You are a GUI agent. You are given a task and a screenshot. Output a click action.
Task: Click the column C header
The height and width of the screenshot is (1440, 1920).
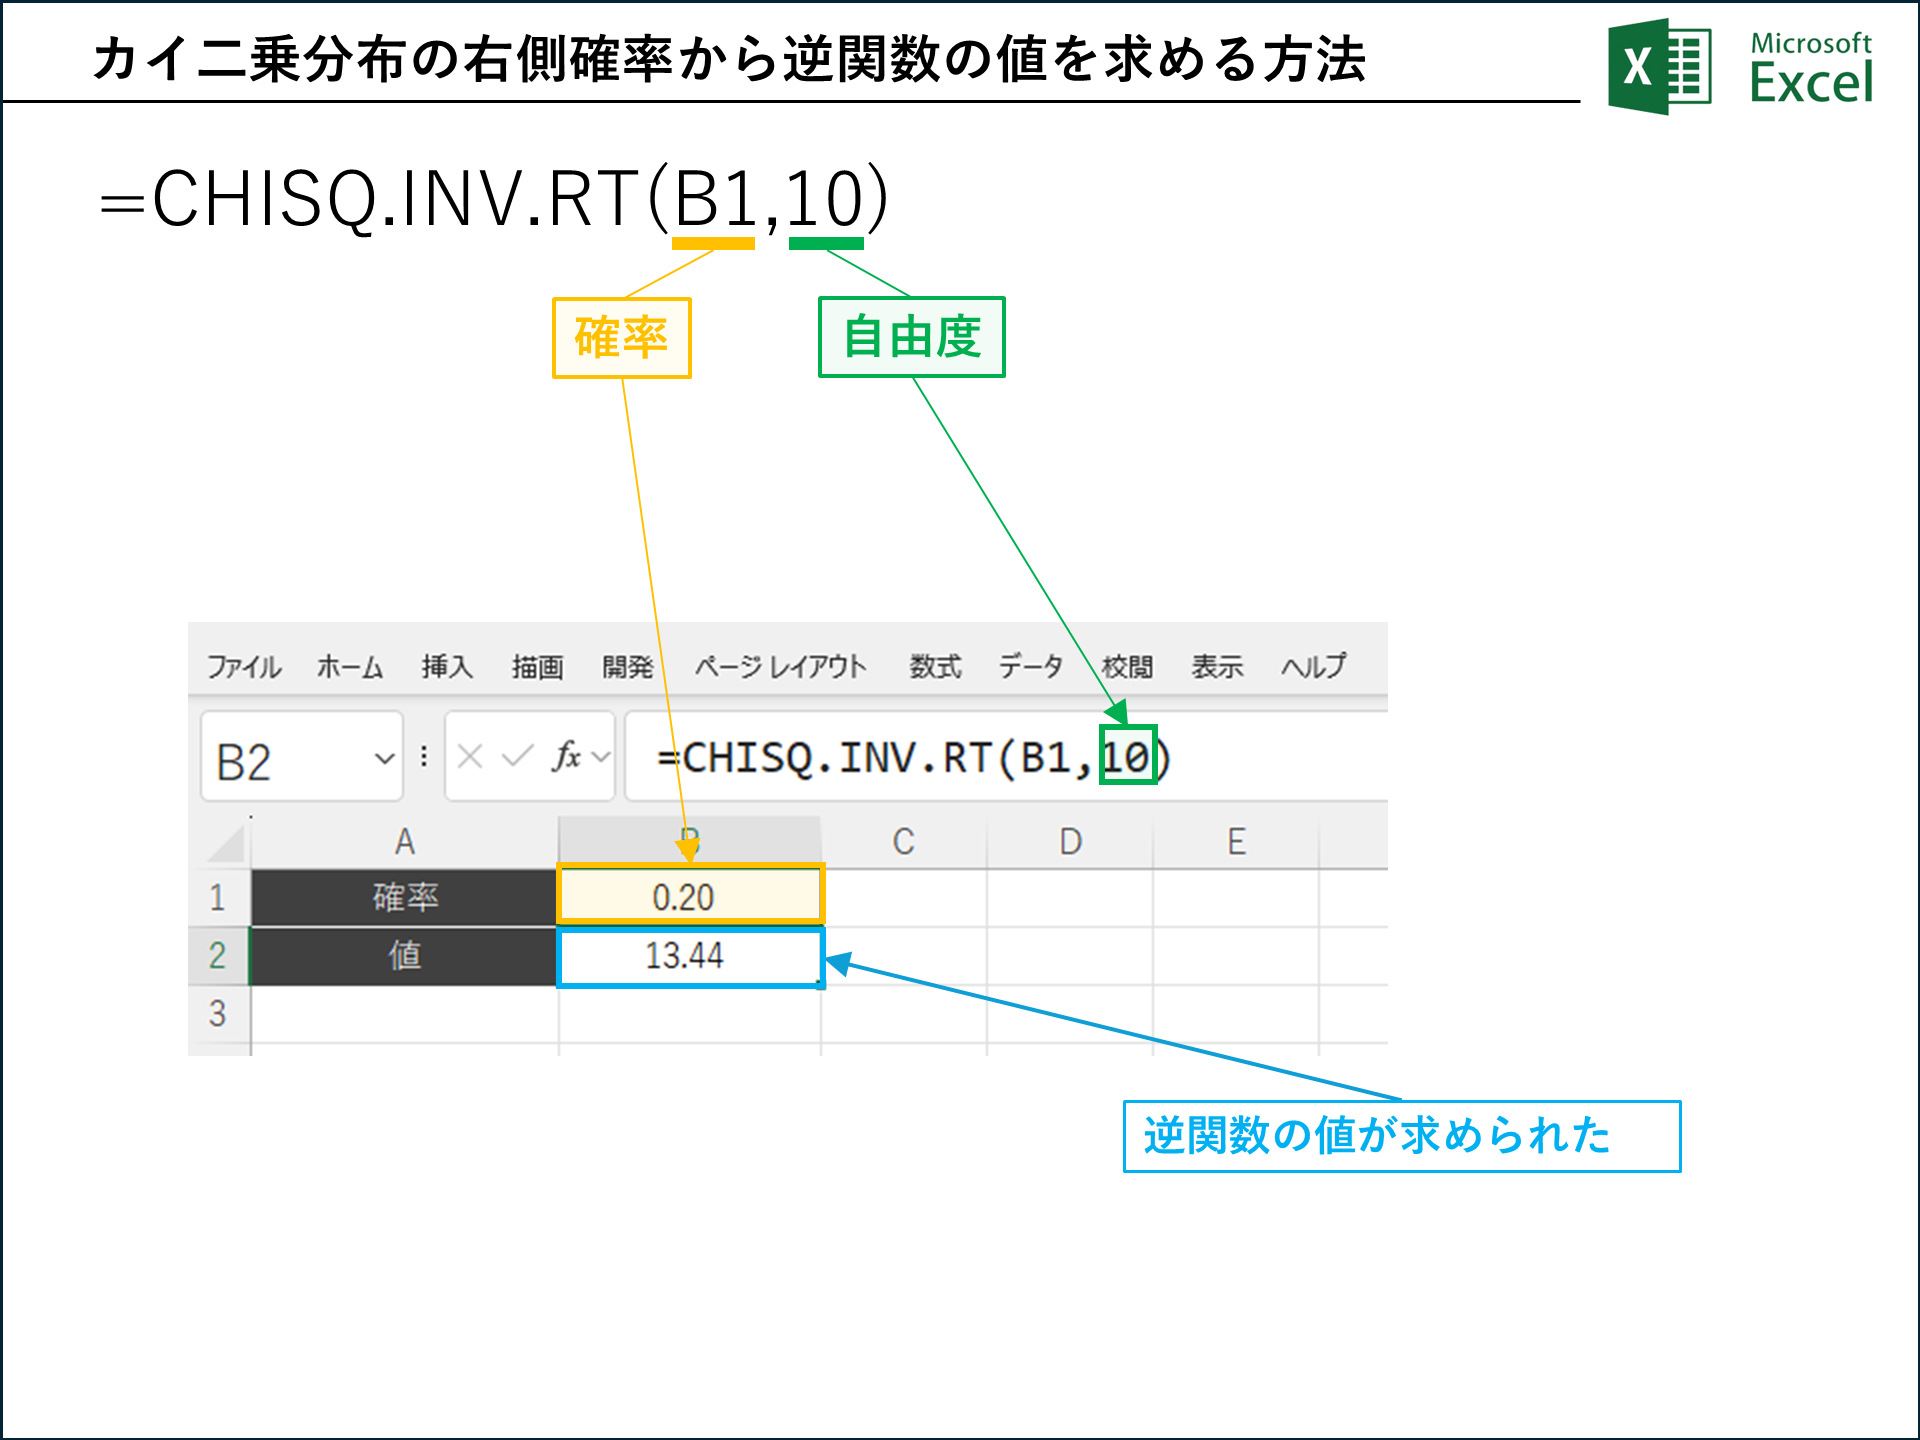905,840
